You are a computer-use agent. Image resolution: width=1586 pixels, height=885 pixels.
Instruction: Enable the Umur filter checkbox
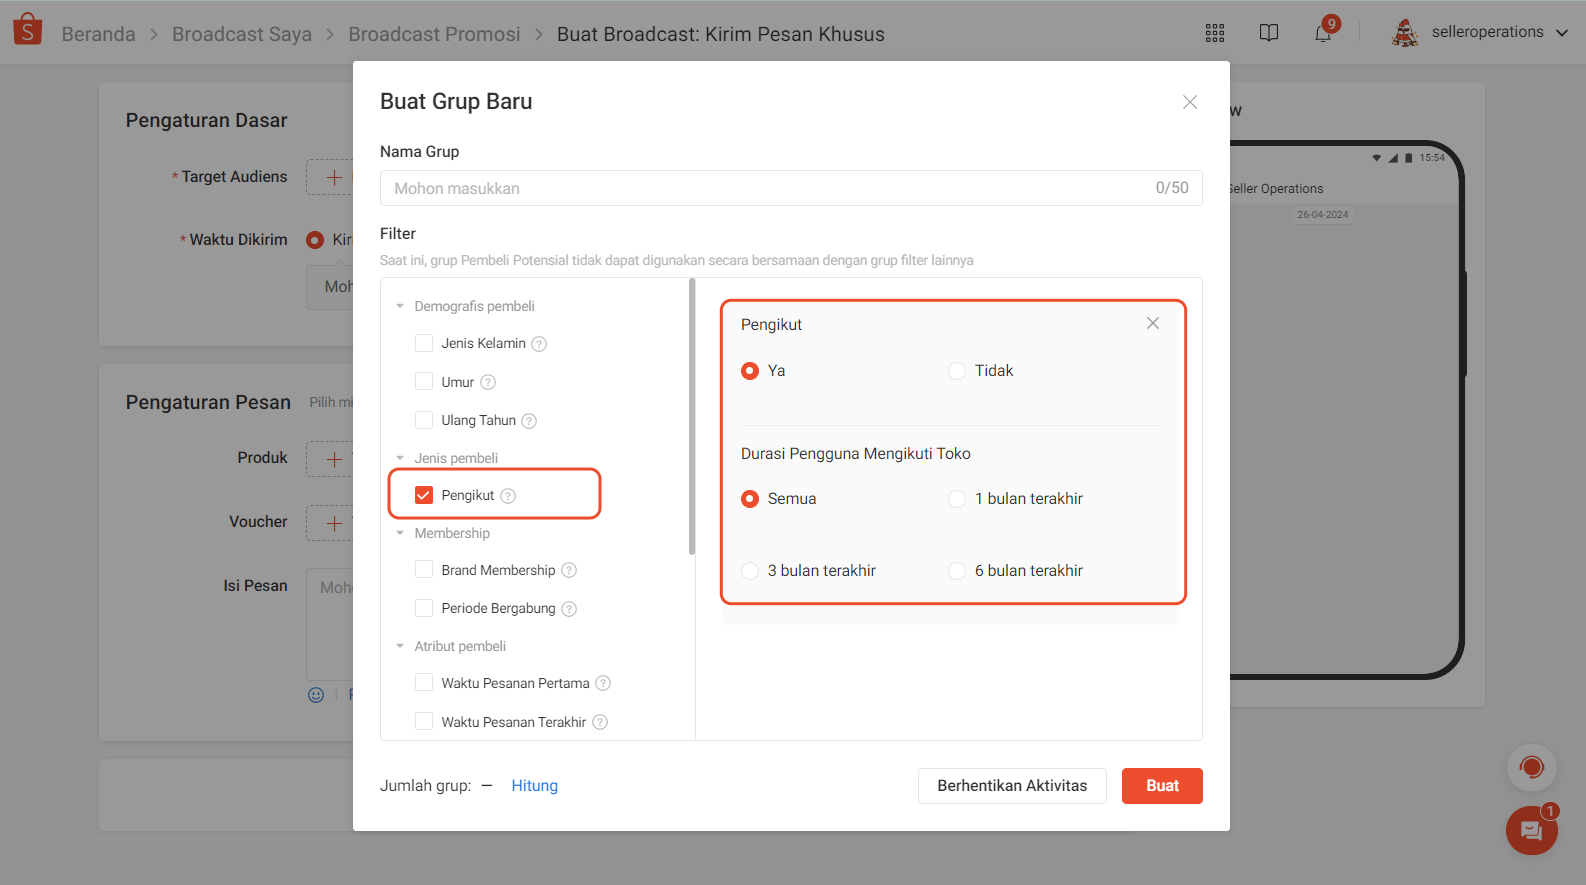424,382
